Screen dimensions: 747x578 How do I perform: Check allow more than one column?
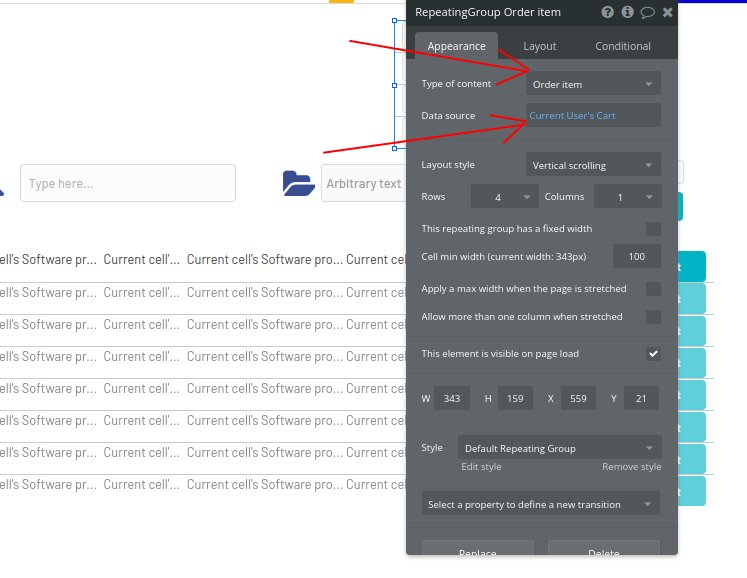[653, 317]
